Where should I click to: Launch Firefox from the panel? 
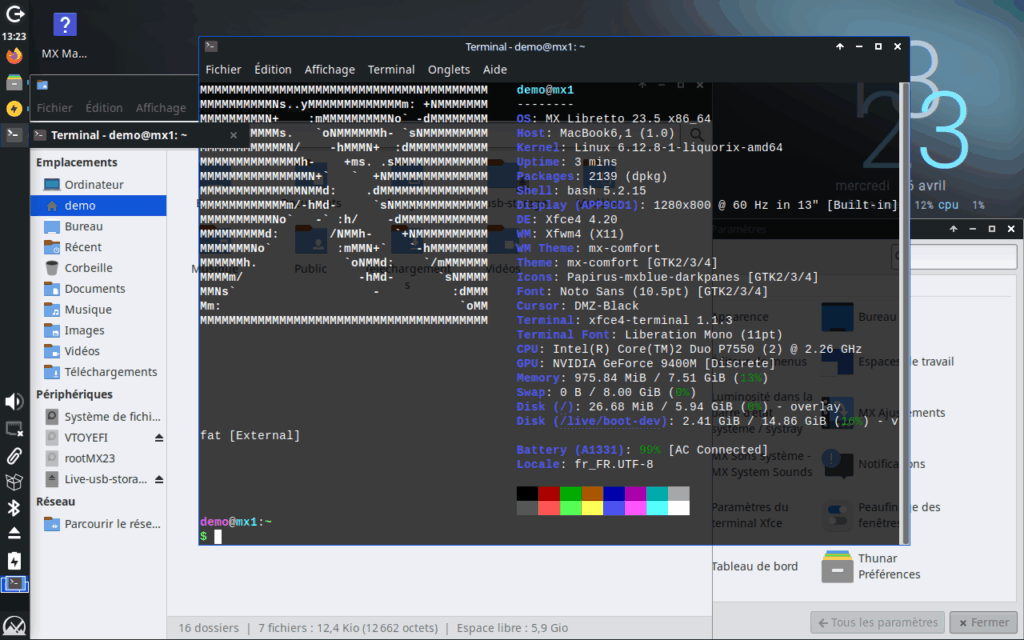[14, 56]
